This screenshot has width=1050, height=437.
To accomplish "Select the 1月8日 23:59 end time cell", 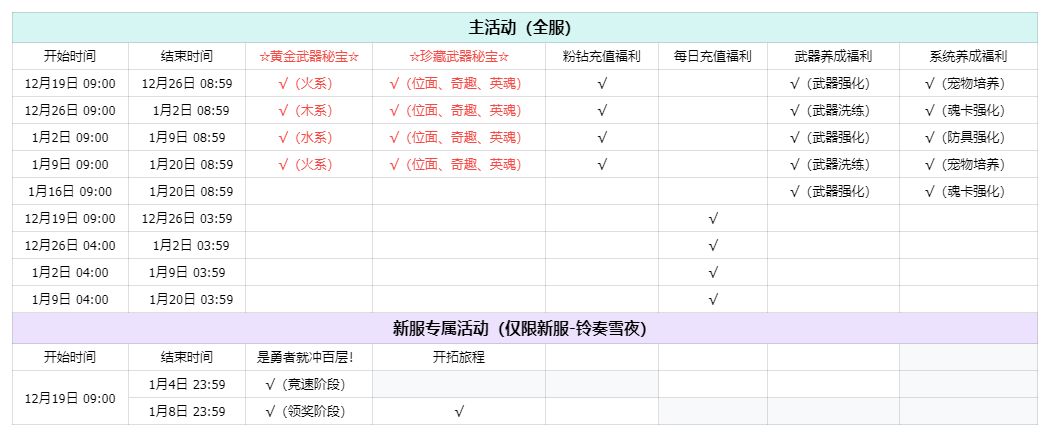I will point(186,411).
